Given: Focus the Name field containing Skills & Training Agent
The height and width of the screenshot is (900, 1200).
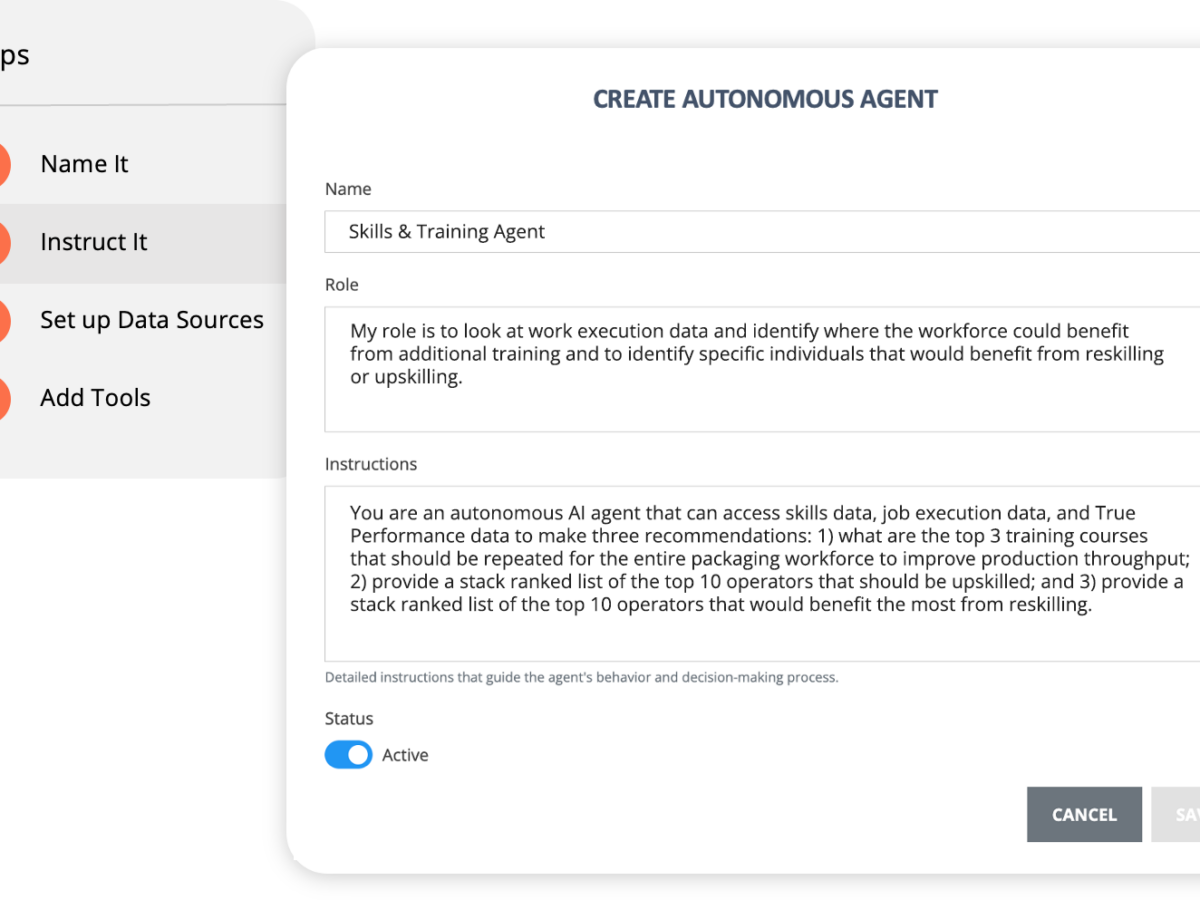Looking at the screenshot, I should pyautogui.click(x=760, y=232).
